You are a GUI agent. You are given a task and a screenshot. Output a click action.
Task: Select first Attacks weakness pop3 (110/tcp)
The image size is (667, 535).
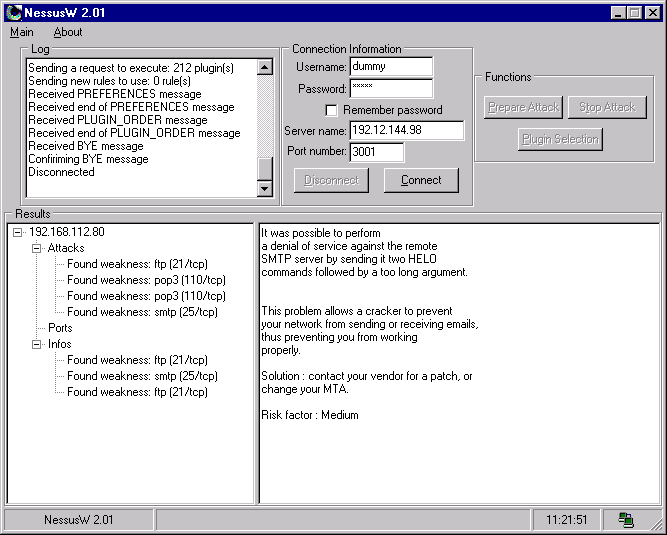146,280
